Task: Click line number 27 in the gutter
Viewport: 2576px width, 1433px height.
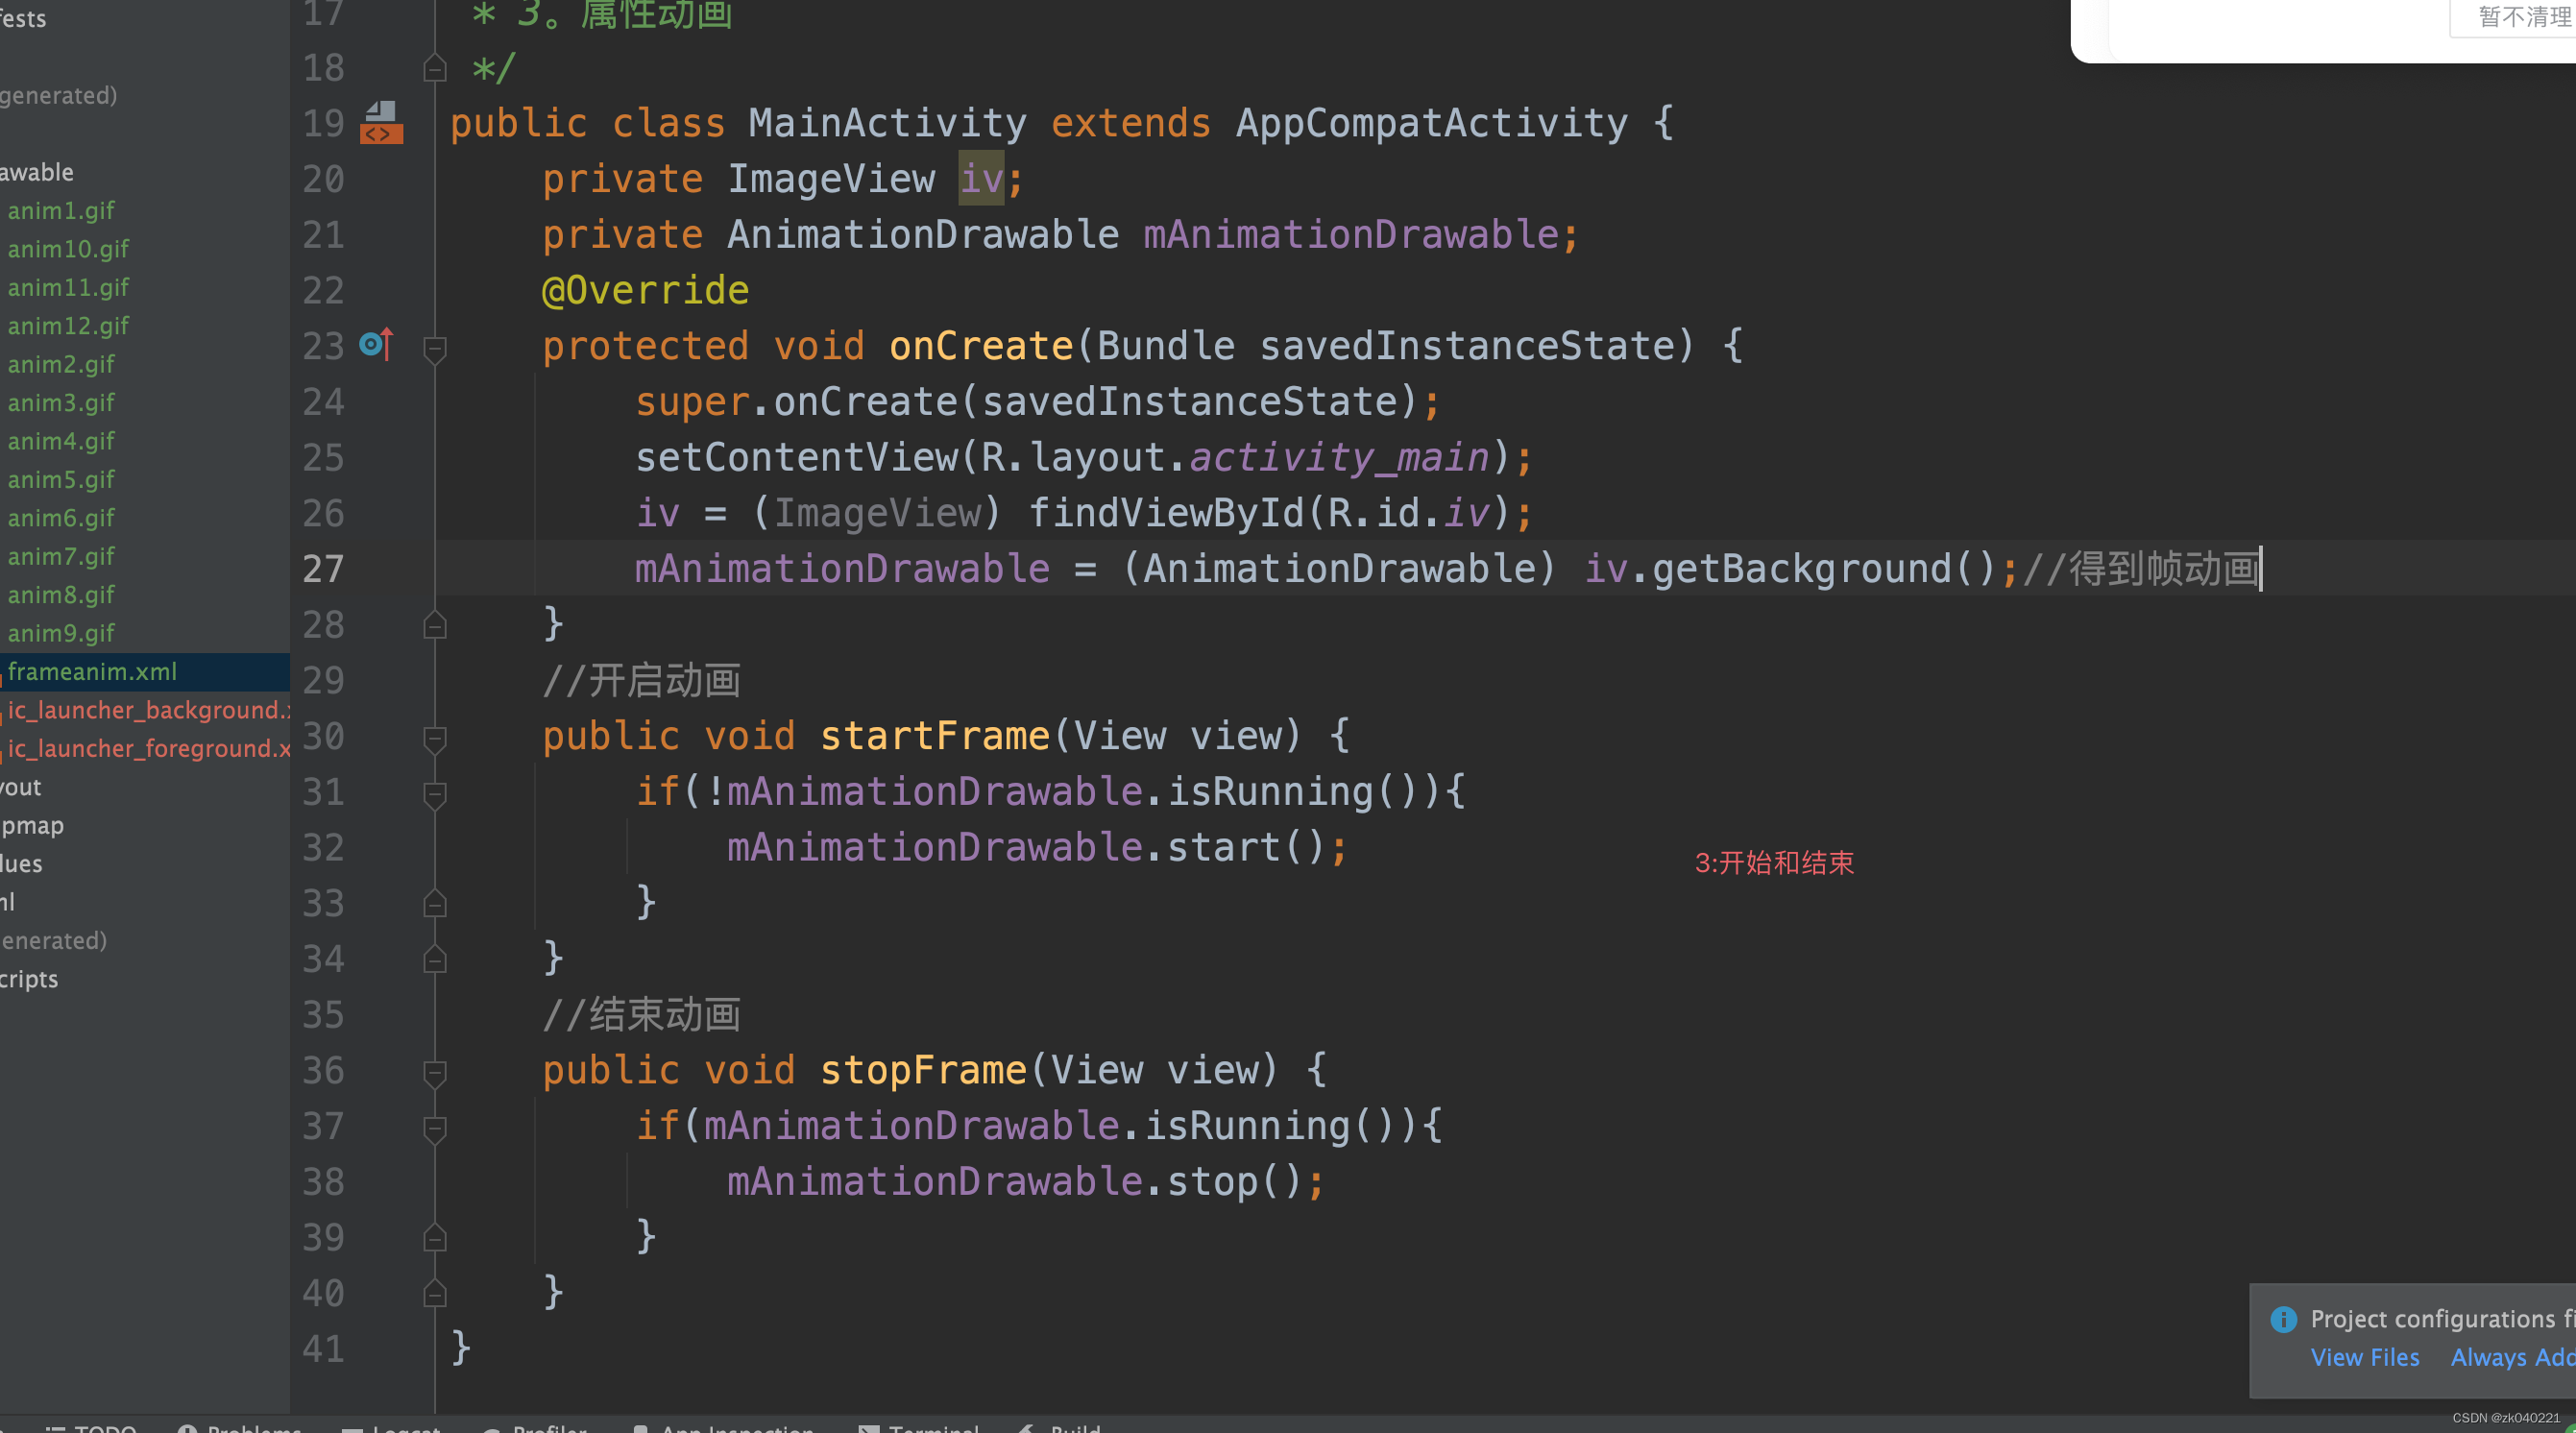Action: 323,569
